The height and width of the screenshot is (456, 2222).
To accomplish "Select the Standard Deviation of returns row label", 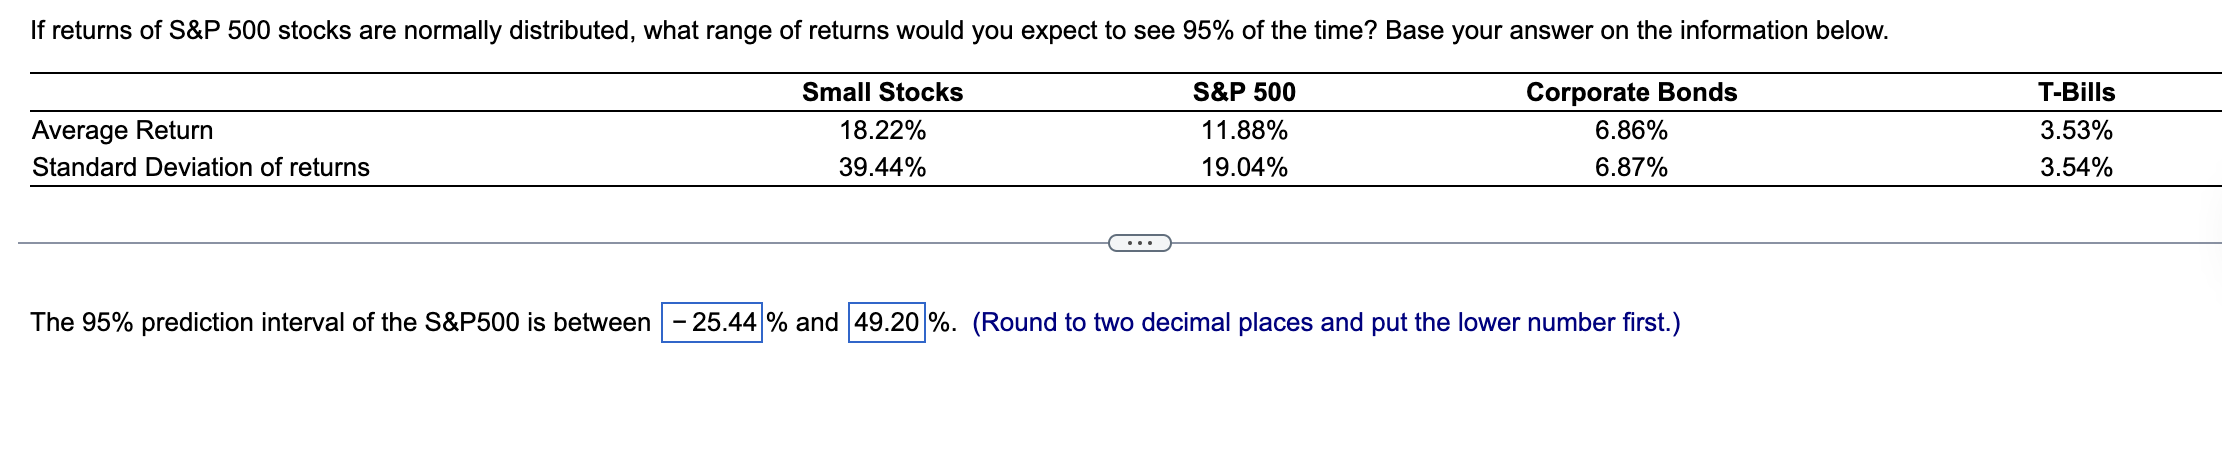I will pos(201,167).
